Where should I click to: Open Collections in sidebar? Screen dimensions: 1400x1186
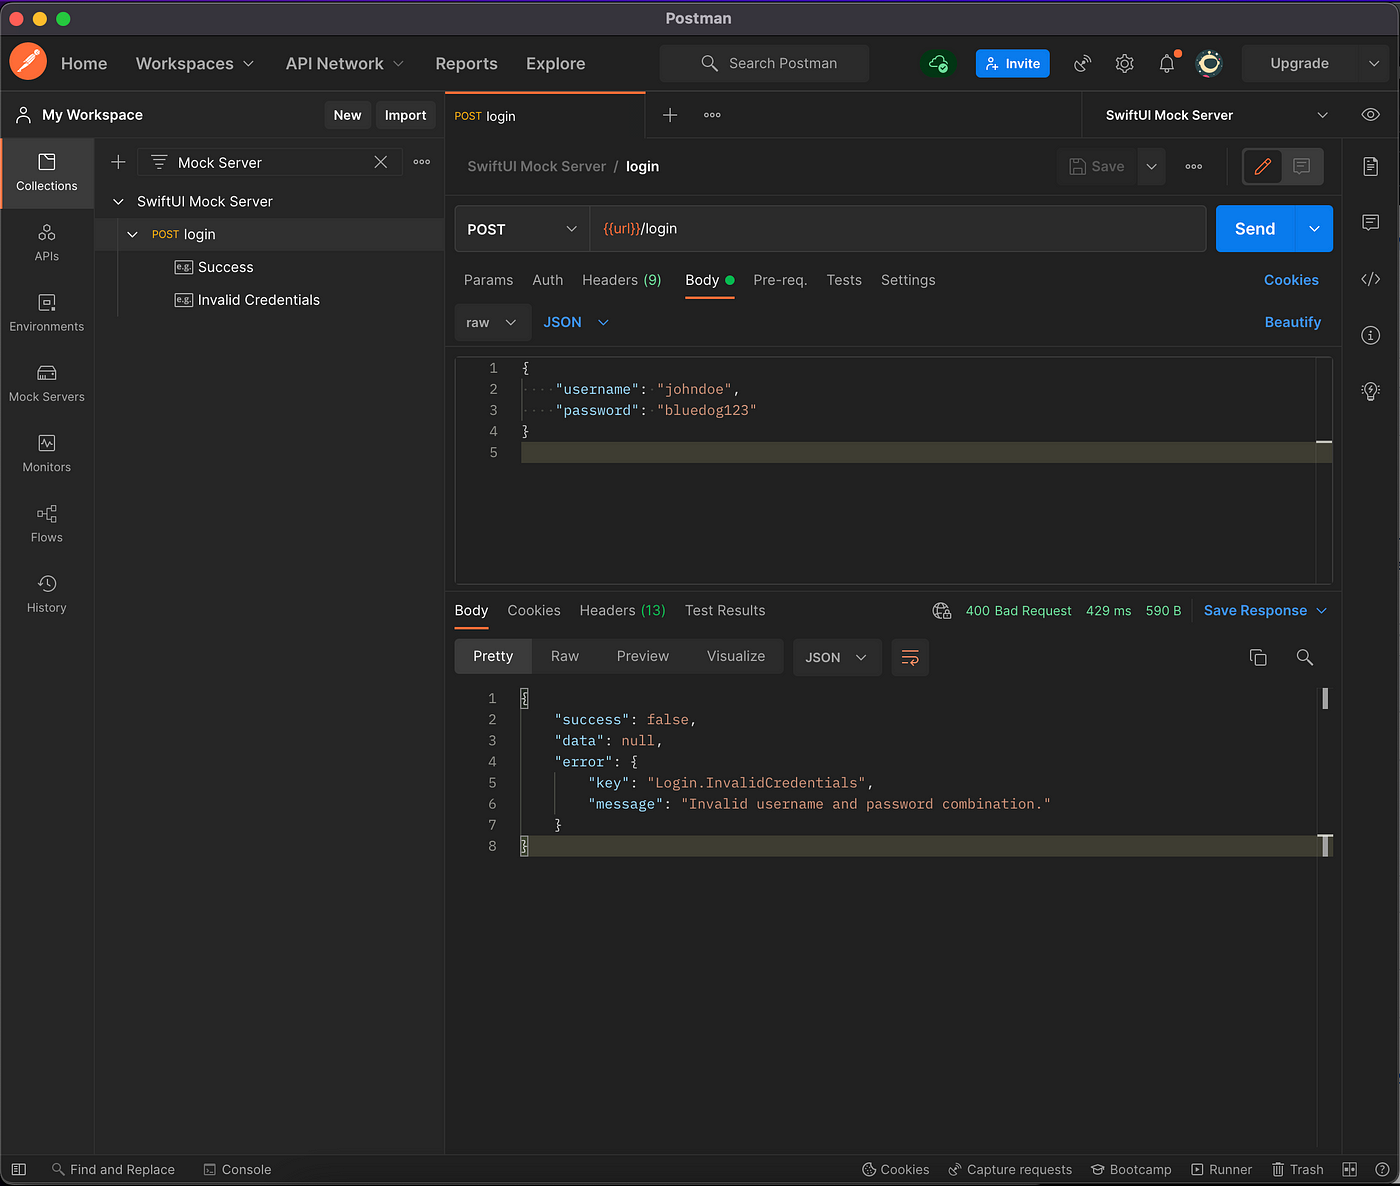click(47, 173)
